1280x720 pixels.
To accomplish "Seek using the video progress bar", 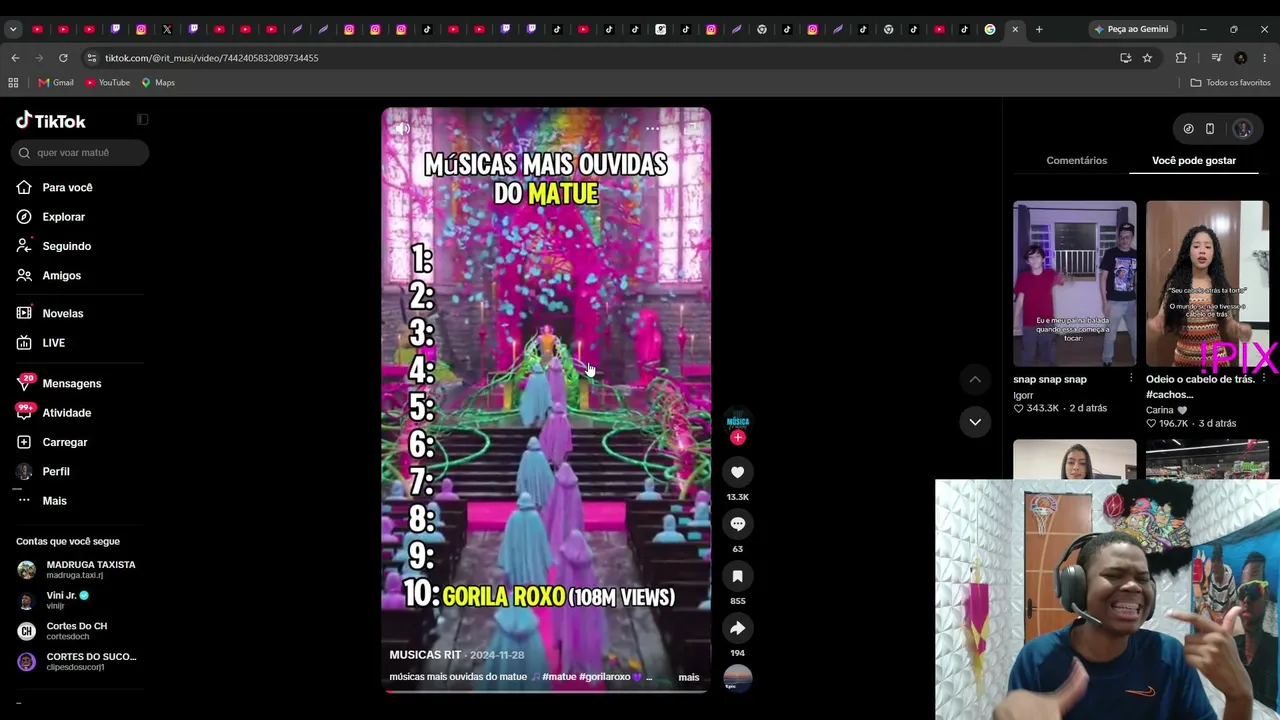I will [x=546, y=691].
